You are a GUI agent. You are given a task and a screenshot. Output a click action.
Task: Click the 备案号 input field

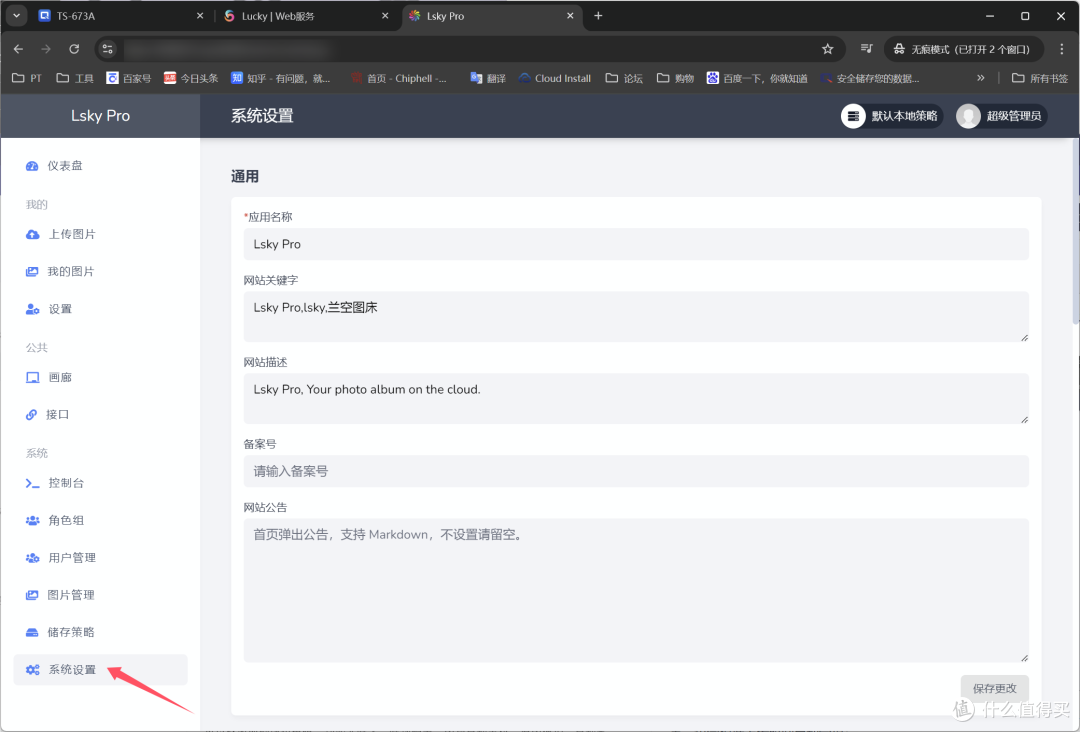click(x=636, y=471)
